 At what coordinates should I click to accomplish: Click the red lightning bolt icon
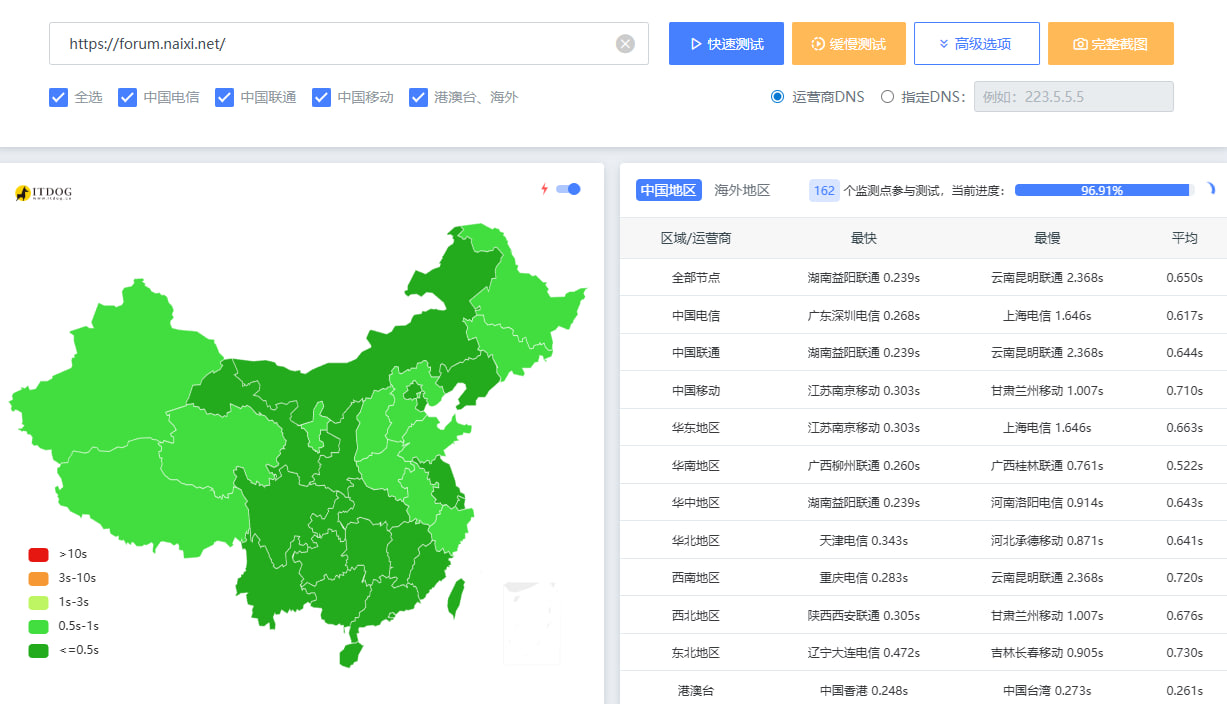[x=544, y=189]
